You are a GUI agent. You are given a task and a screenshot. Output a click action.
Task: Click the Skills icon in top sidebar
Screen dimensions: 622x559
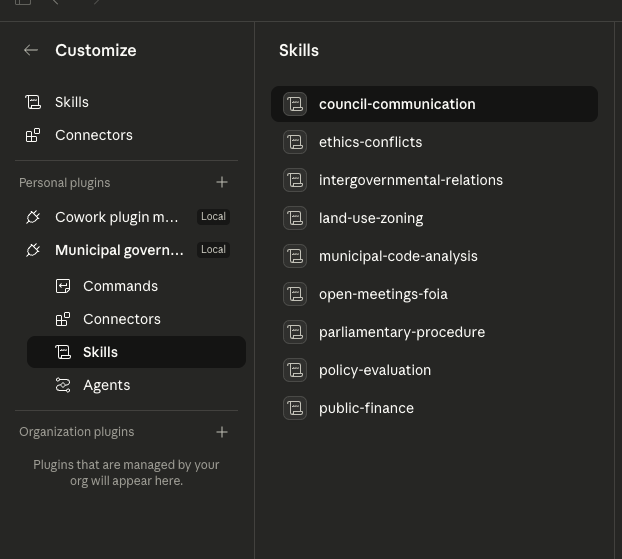tap(33, 102)
